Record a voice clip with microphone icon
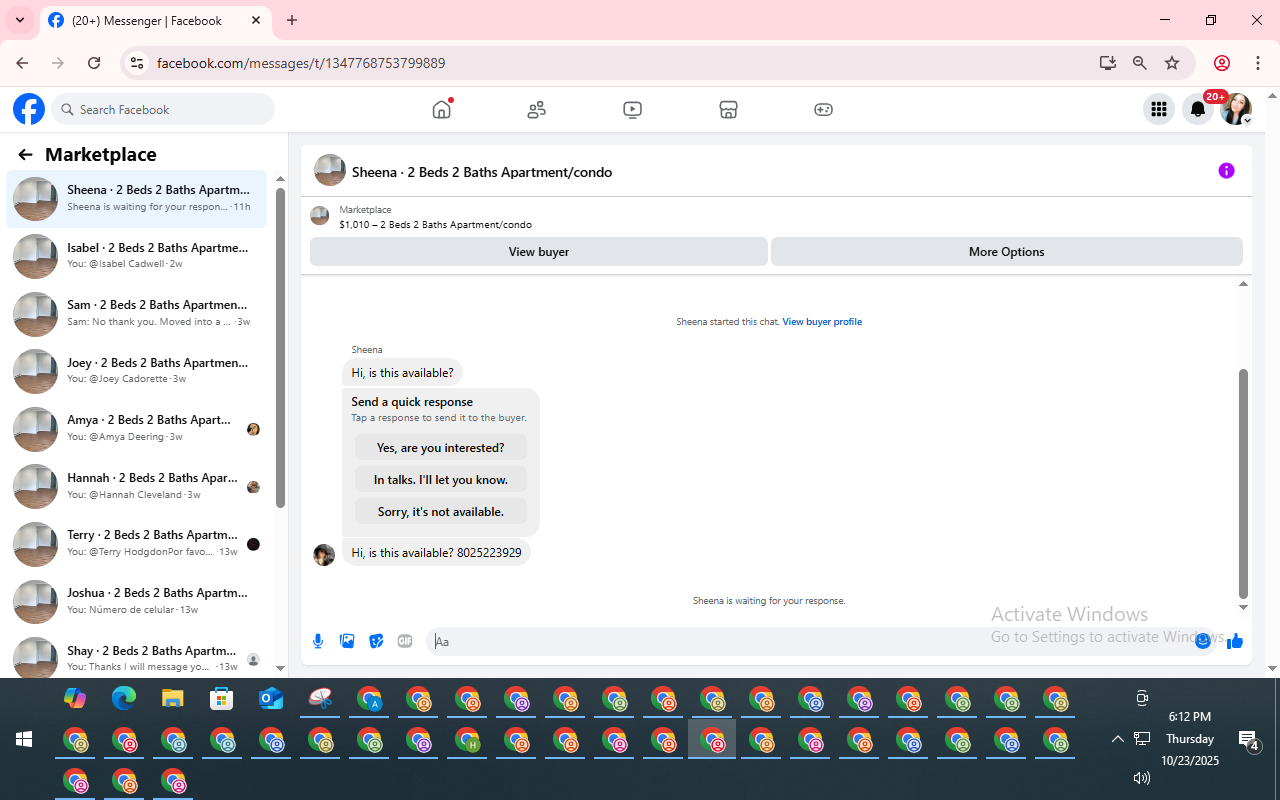The image size is (1280, 800). (318, 641)
